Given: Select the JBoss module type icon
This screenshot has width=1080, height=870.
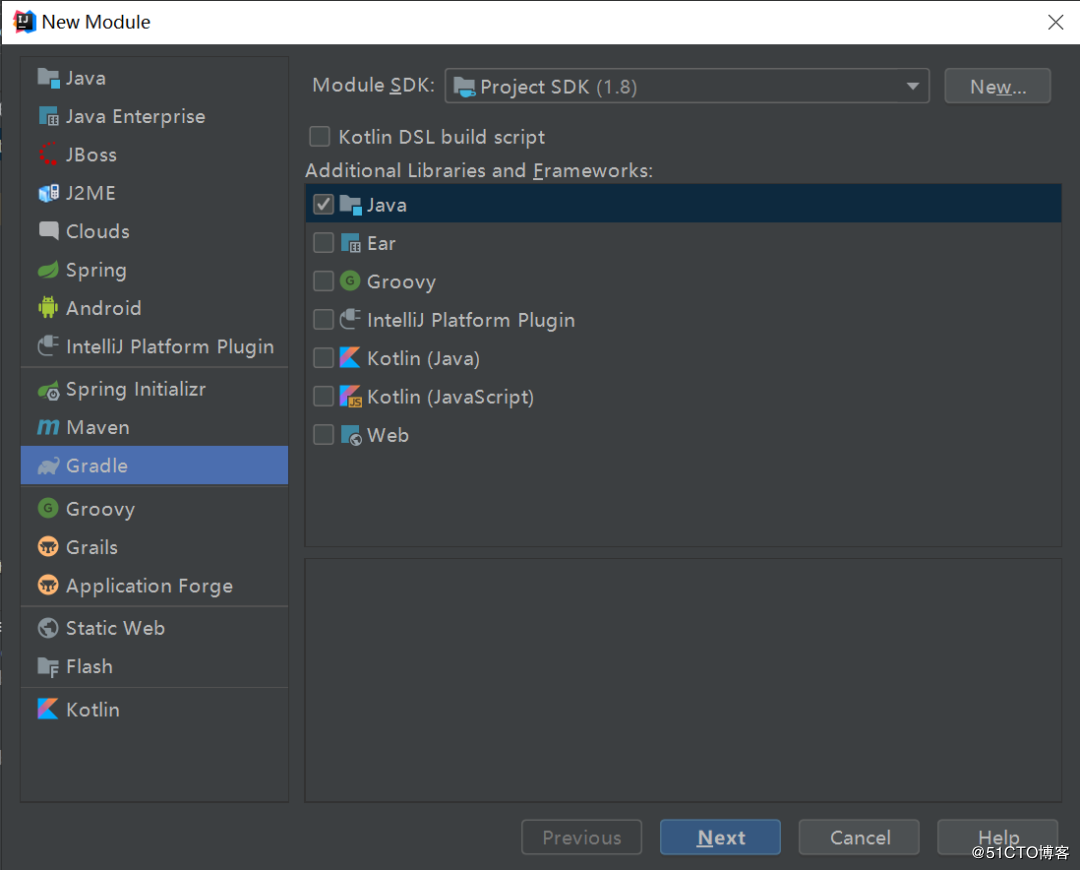Looking at the screenshot, I should click(x=48, y=154).
